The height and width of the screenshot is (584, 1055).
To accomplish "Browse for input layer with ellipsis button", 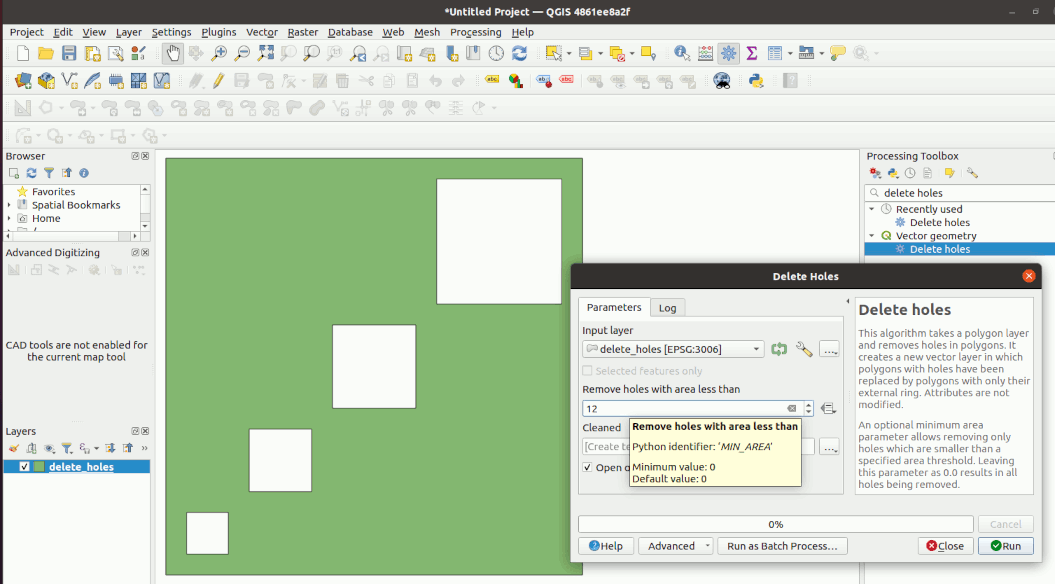I will pyautogui.click(x=829, y=349).
